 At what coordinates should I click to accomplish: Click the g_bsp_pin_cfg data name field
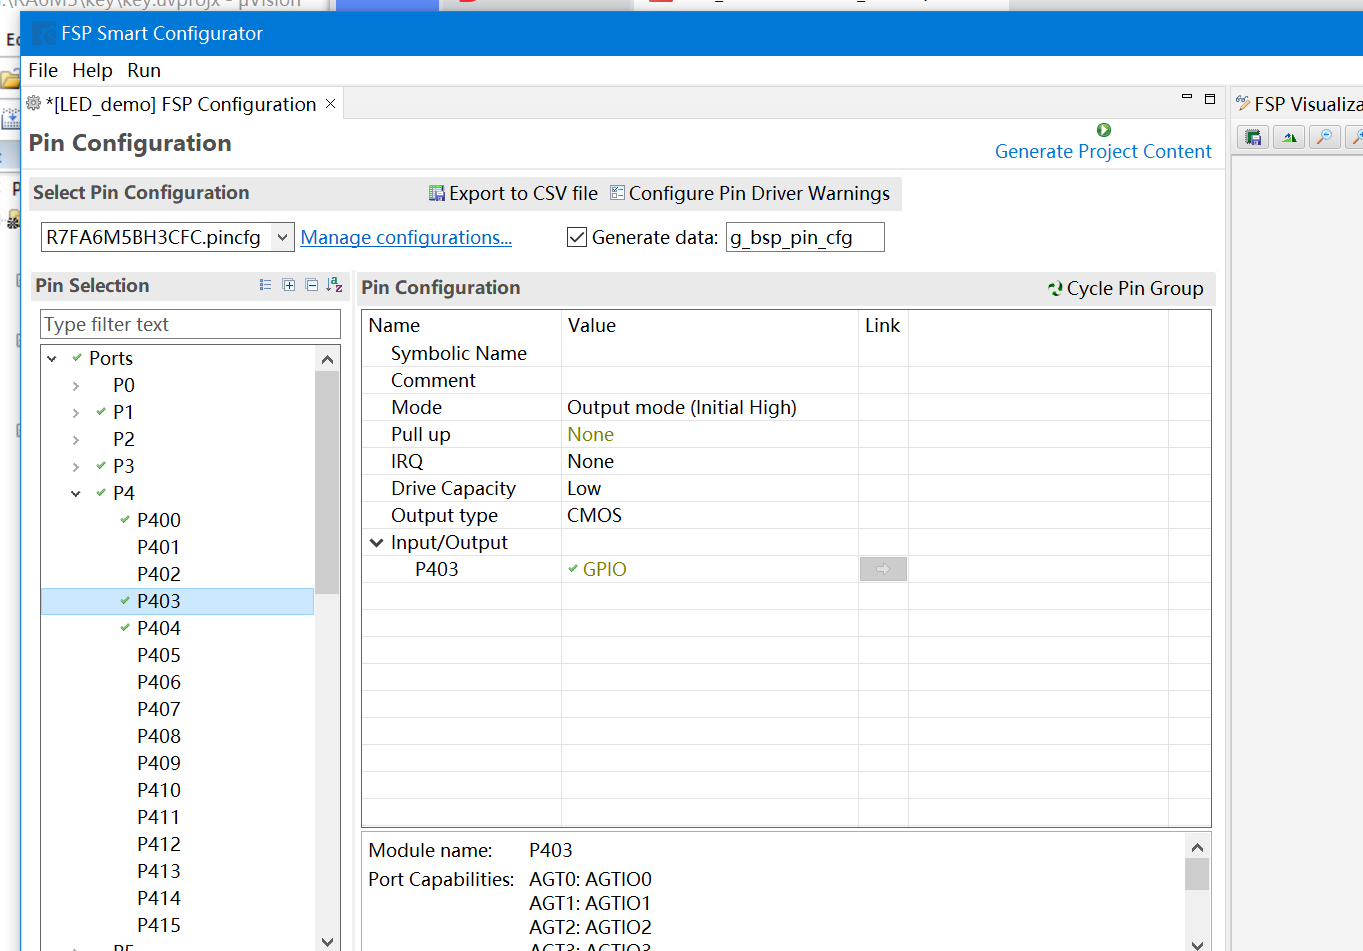pyautogui.click(x=805, y=237)
